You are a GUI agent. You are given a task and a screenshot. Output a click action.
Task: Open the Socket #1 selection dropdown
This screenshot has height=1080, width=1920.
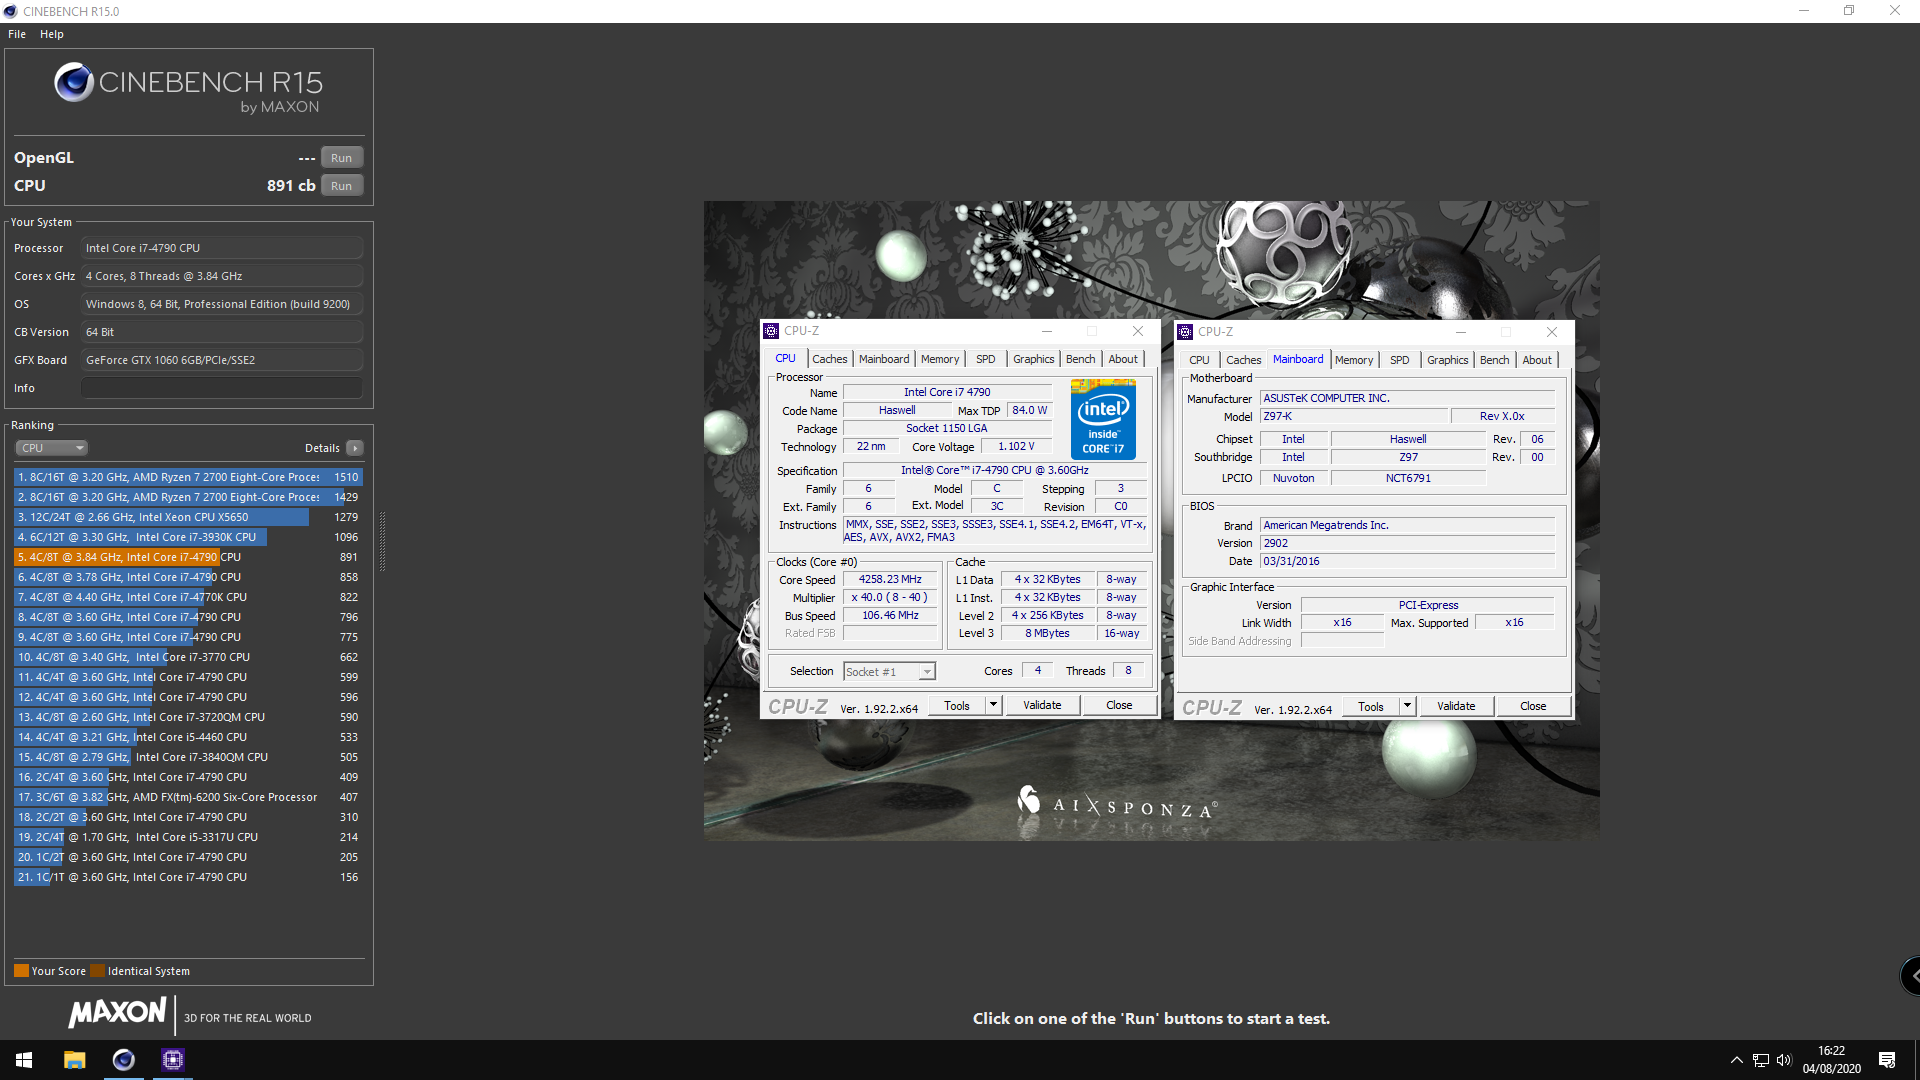click(x=889, y=672)
